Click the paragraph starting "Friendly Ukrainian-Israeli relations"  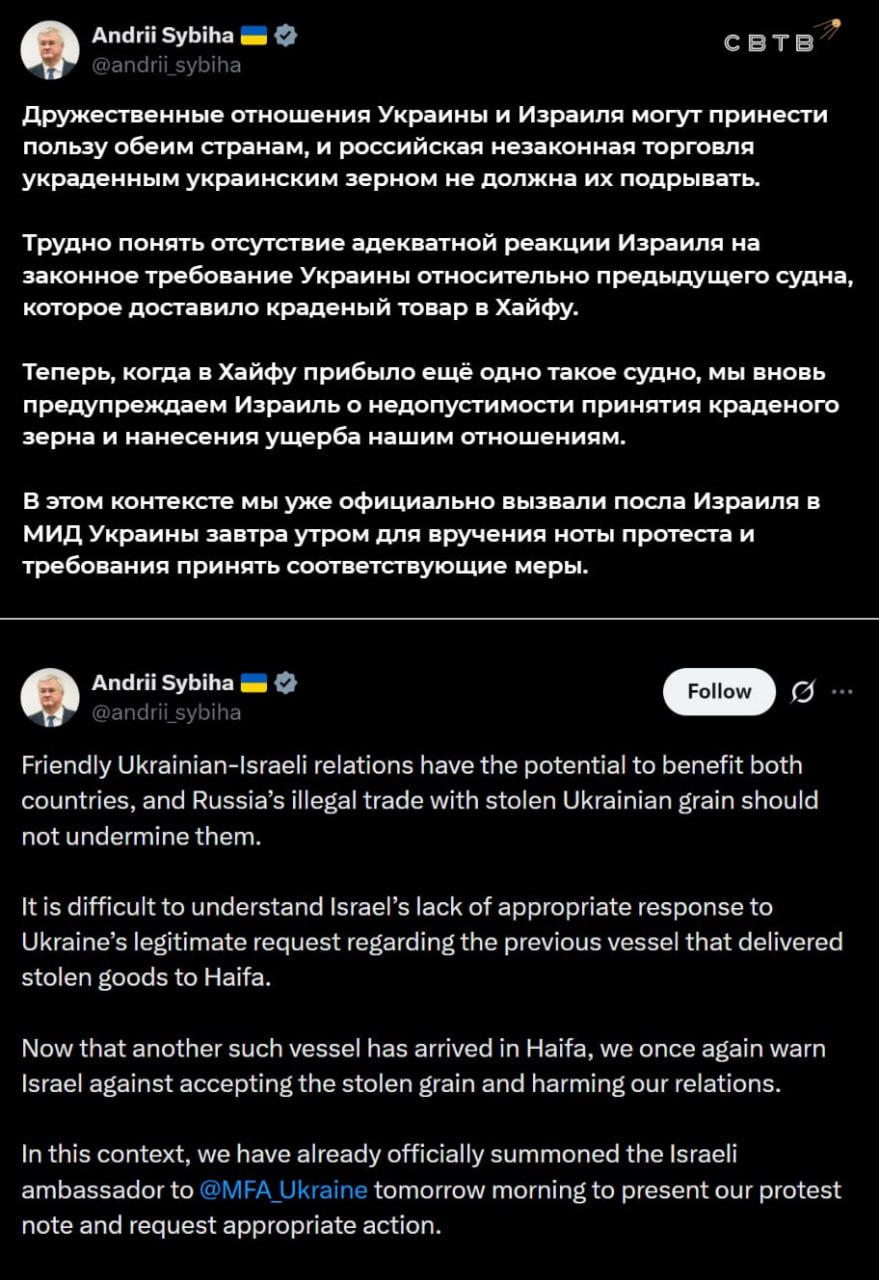point(420,800)
